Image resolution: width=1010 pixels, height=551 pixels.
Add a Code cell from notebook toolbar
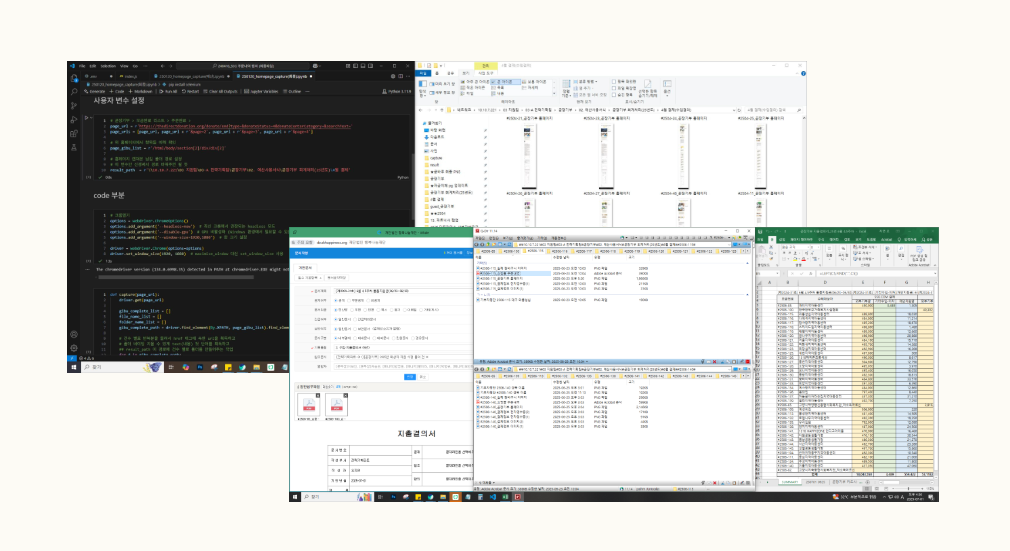(117, 92)
